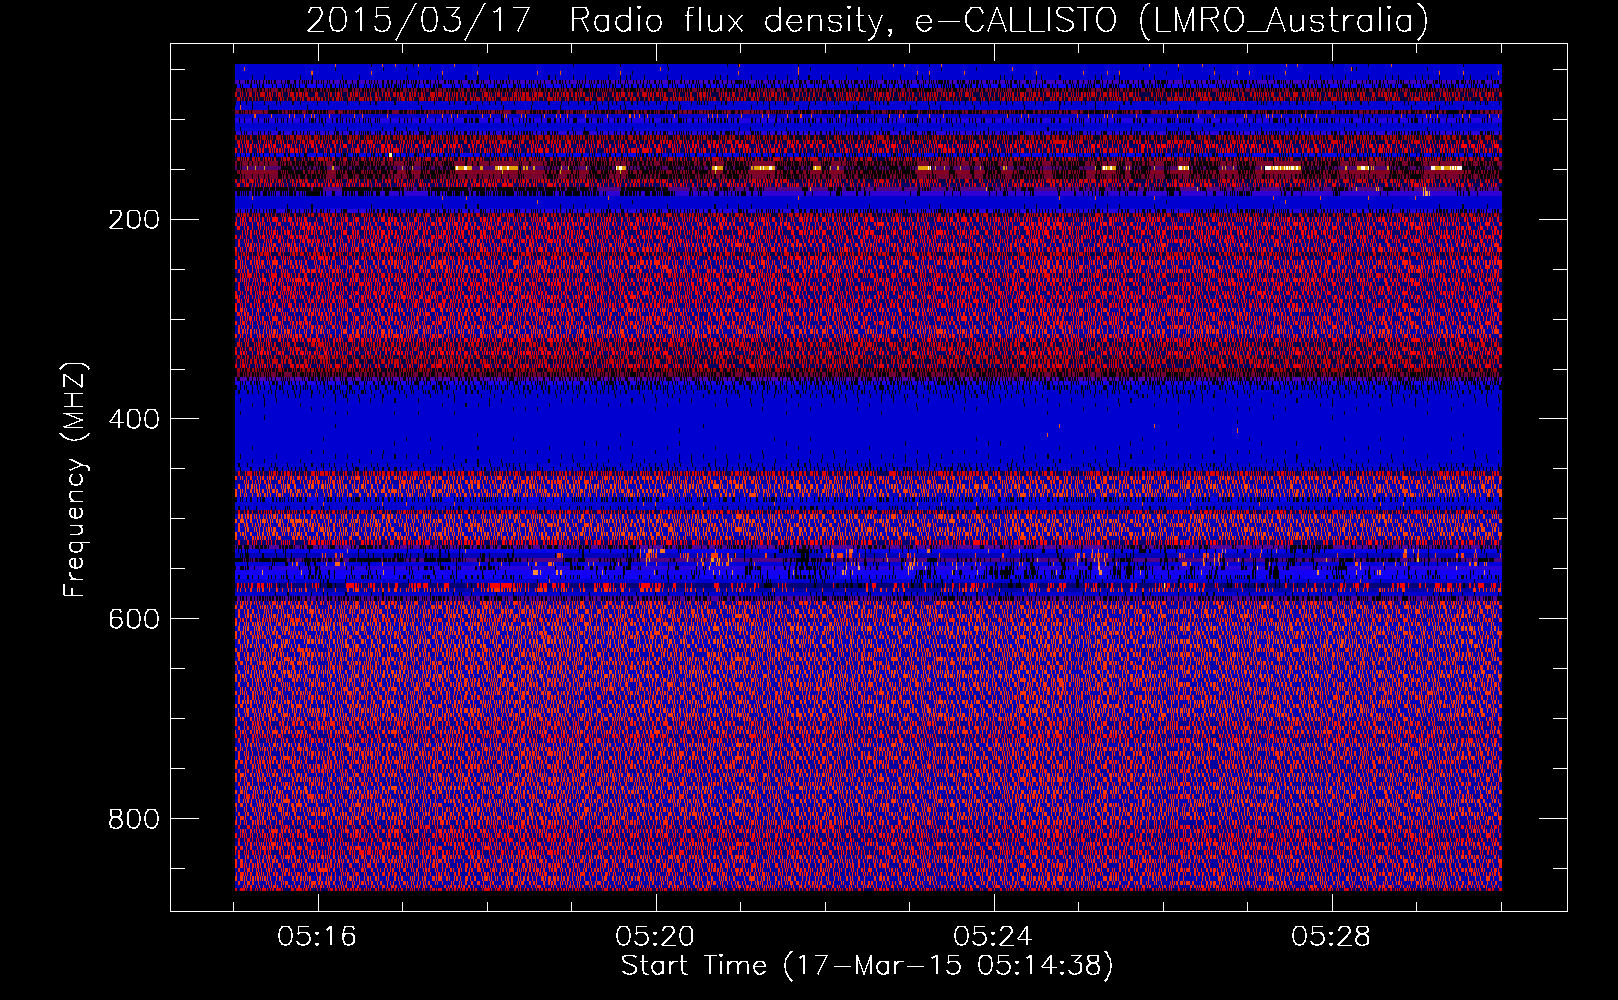The image size is (1618, 1000).
Task: Click the '05:20' time tick label
Action: pyautogui.click(x=656, y=937)
